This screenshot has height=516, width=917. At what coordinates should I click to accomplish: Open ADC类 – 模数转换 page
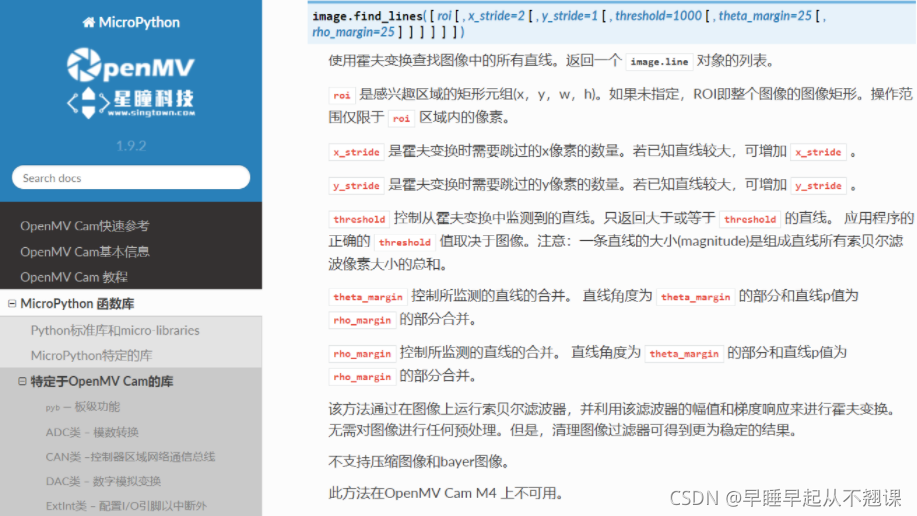coord(92,432)
